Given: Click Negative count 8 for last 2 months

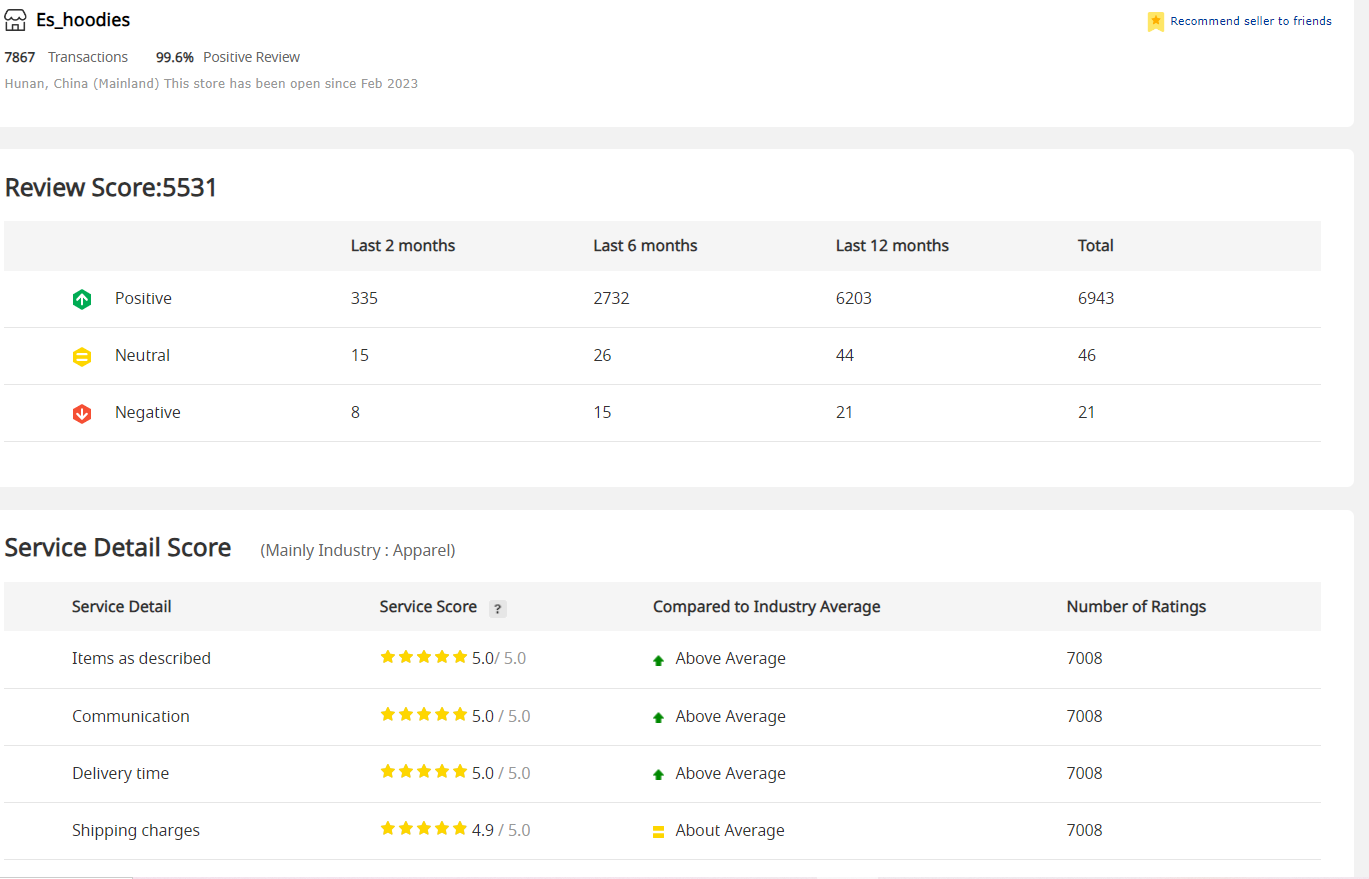Looking at the screenshot, I should click(x=355, y=412).
